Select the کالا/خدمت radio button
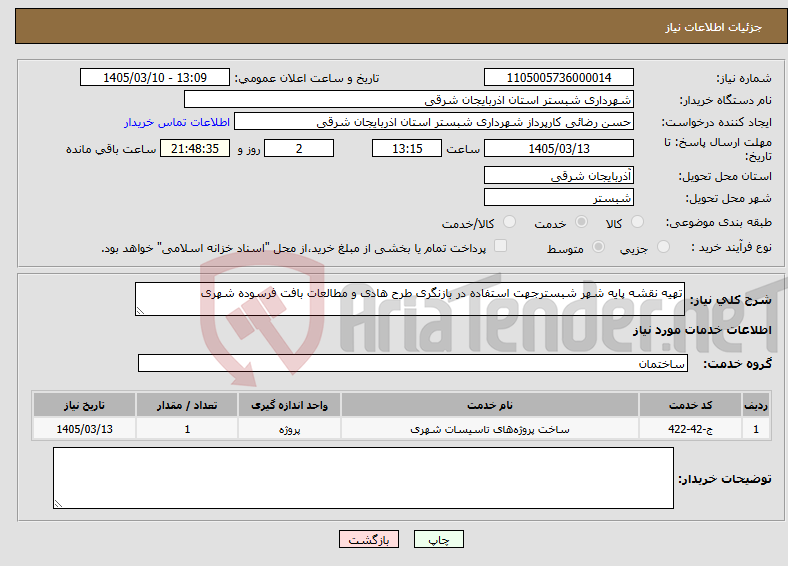Image resolution: width=788 pixels, height=566 pixels. pos(510,222)
